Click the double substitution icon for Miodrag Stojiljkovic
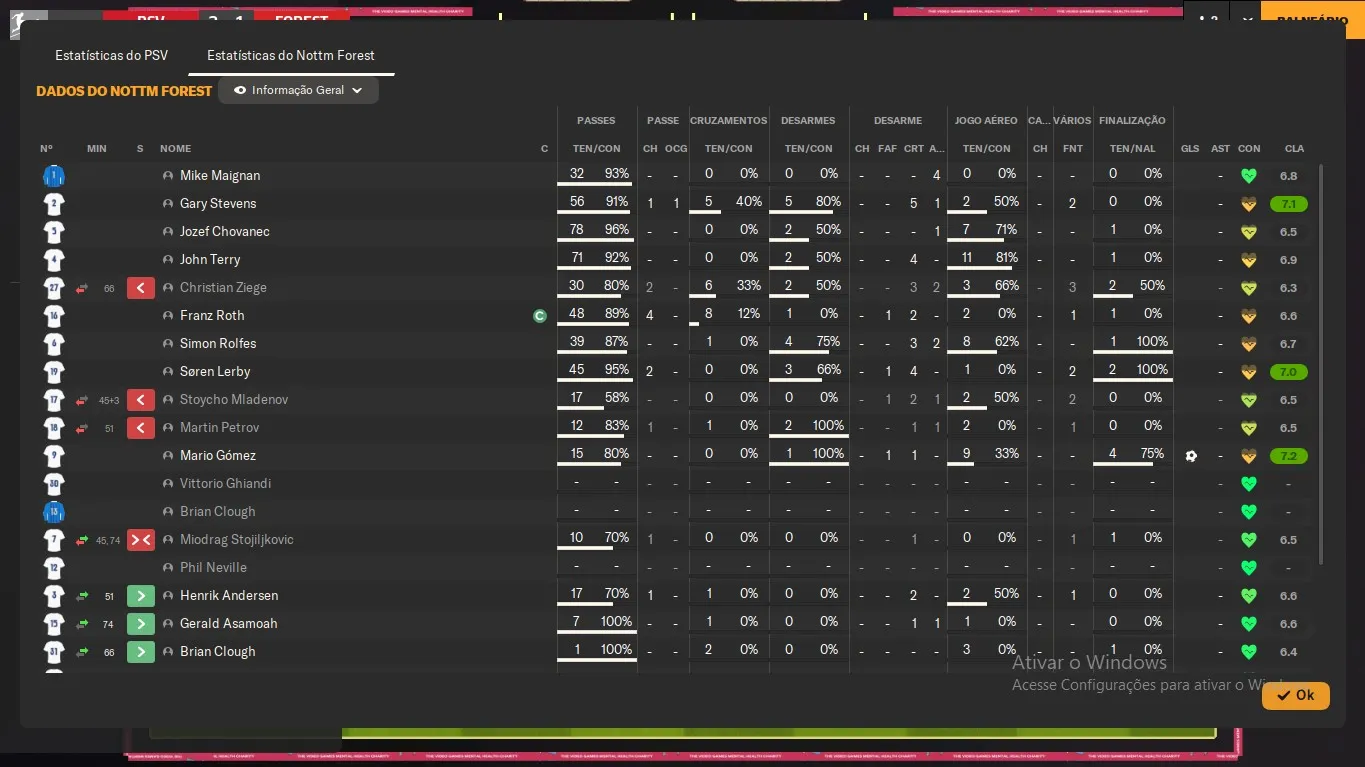The image size is (1365, 767). [141, 540]
